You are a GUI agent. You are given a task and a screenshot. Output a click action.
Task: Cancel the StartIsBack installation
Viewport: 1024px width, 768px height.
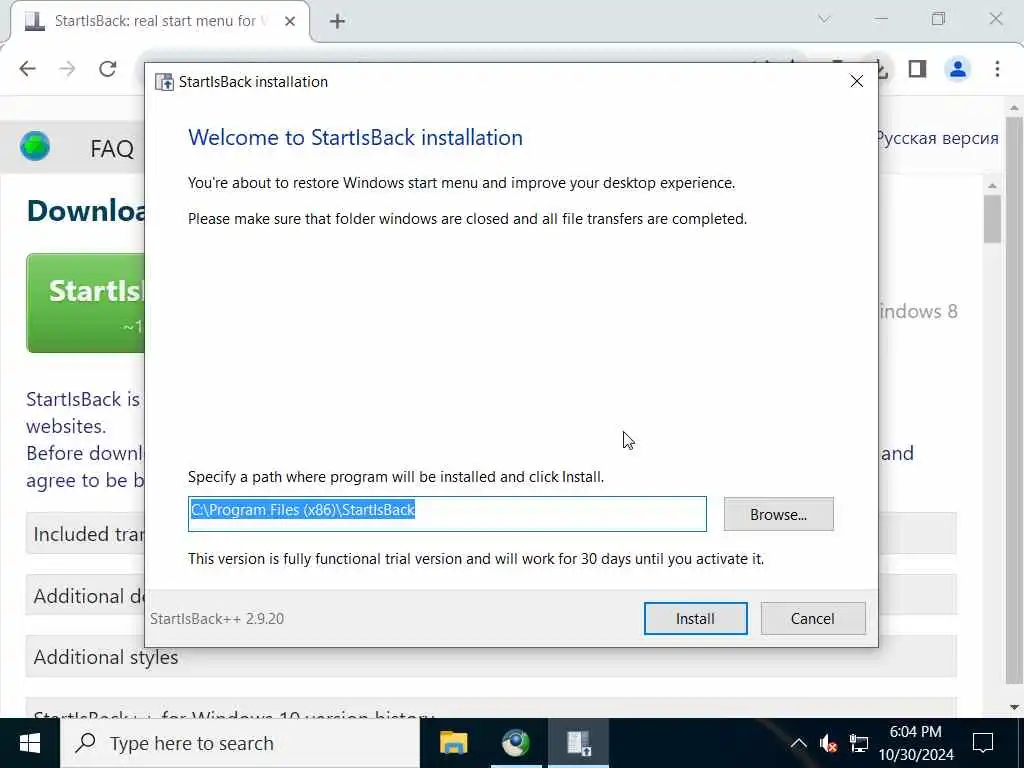tap(812, 618)
